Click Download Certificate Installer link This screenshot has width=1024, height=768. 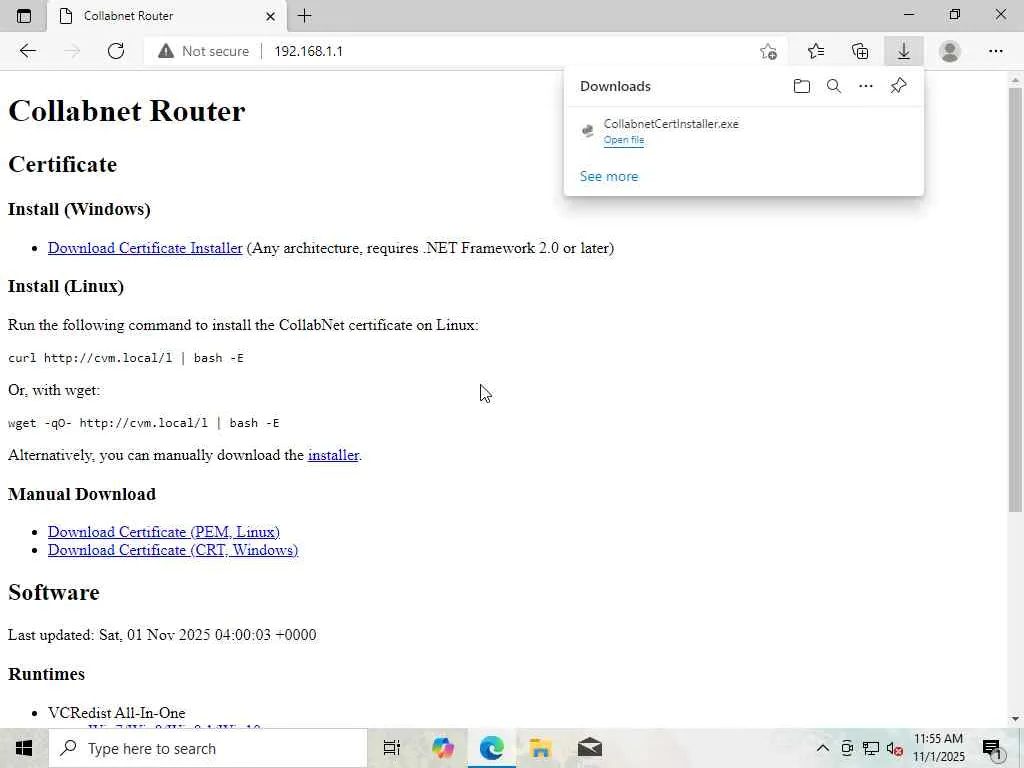pos(145,248)
